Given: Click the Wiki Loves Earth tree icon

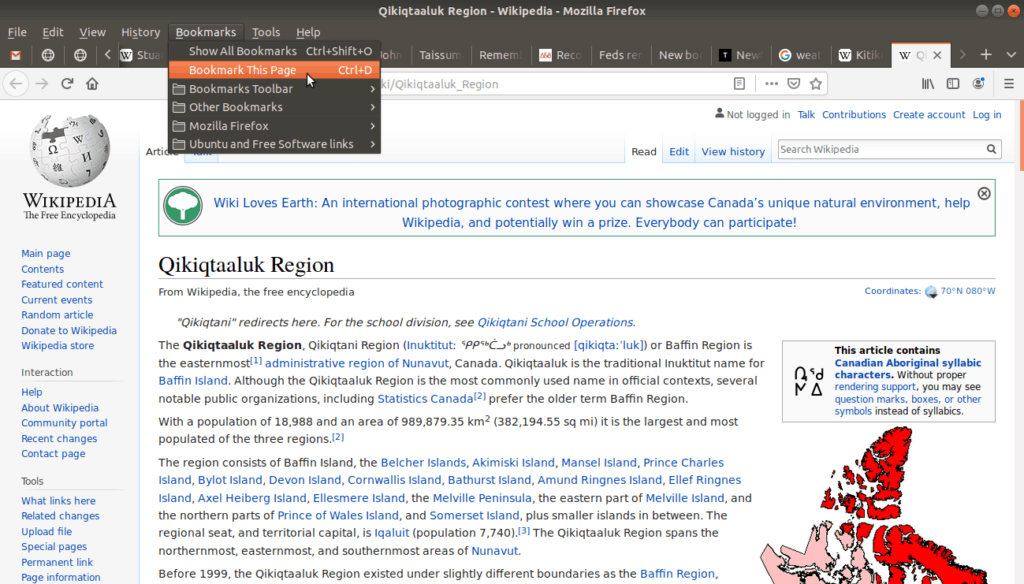Looking at the screenshot, I should pos(183,206).
